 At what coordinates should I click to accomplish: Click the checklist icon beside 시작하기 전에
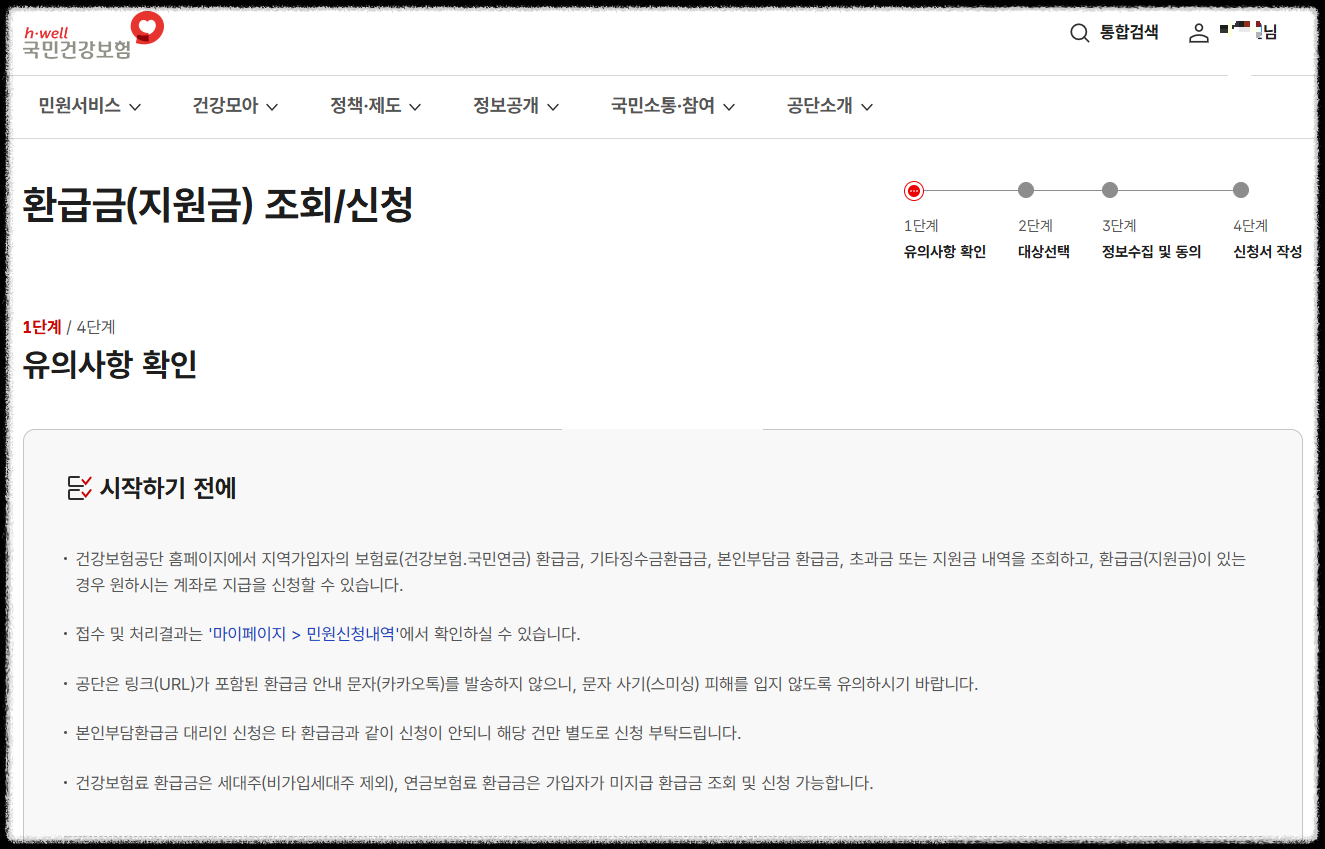79,489
